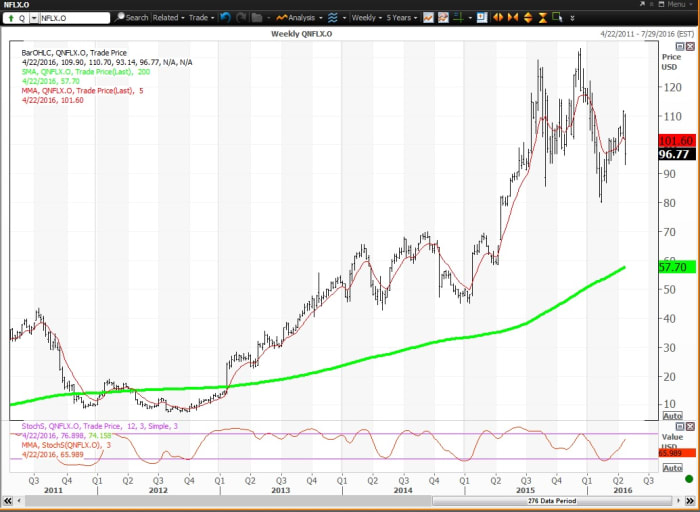Screen dimensions: 700x512
Task: Click the blue undo arrow icon
Action: click(225, 18)
